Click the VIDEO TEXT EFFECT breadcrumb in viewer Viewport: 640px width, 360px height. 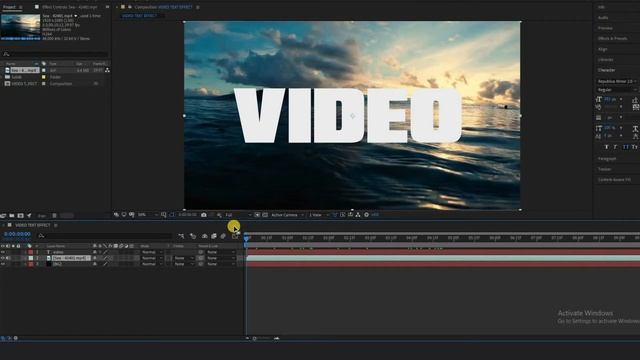click(x=139, y=16)
